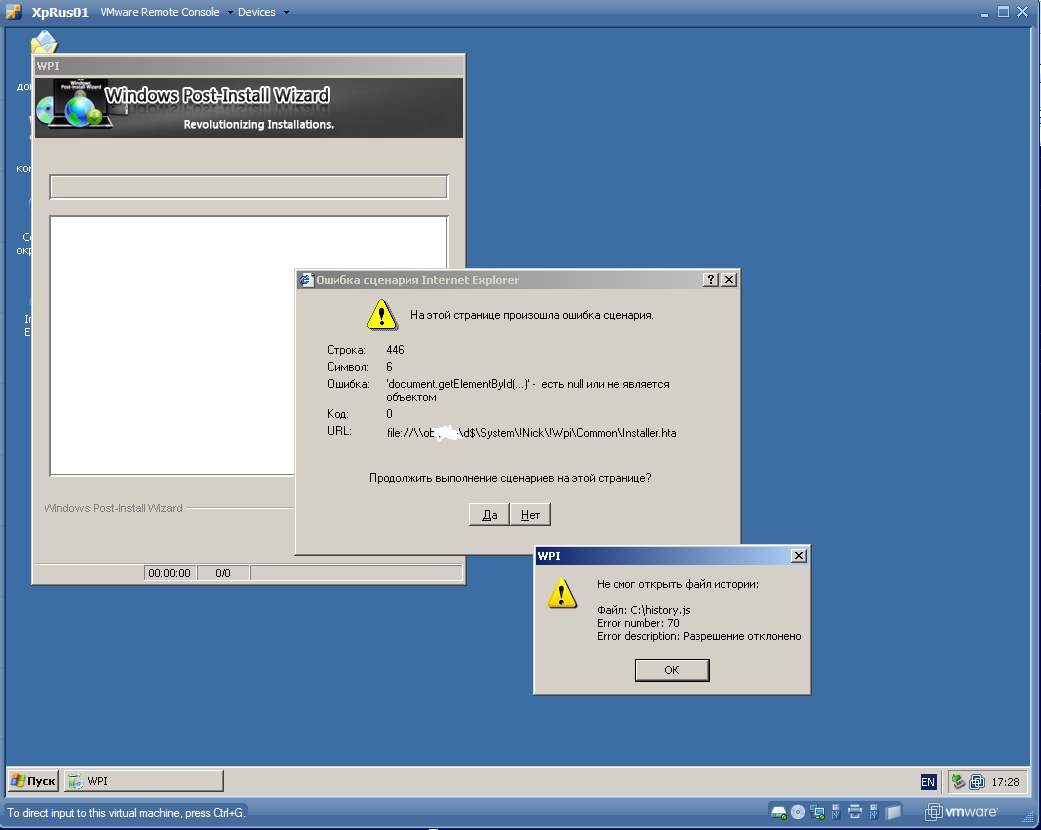The height and width of the screenshot is (830, 1041).
Task: Click the taskbar clock showing 17:28
Action: [x=1006, y=782]
